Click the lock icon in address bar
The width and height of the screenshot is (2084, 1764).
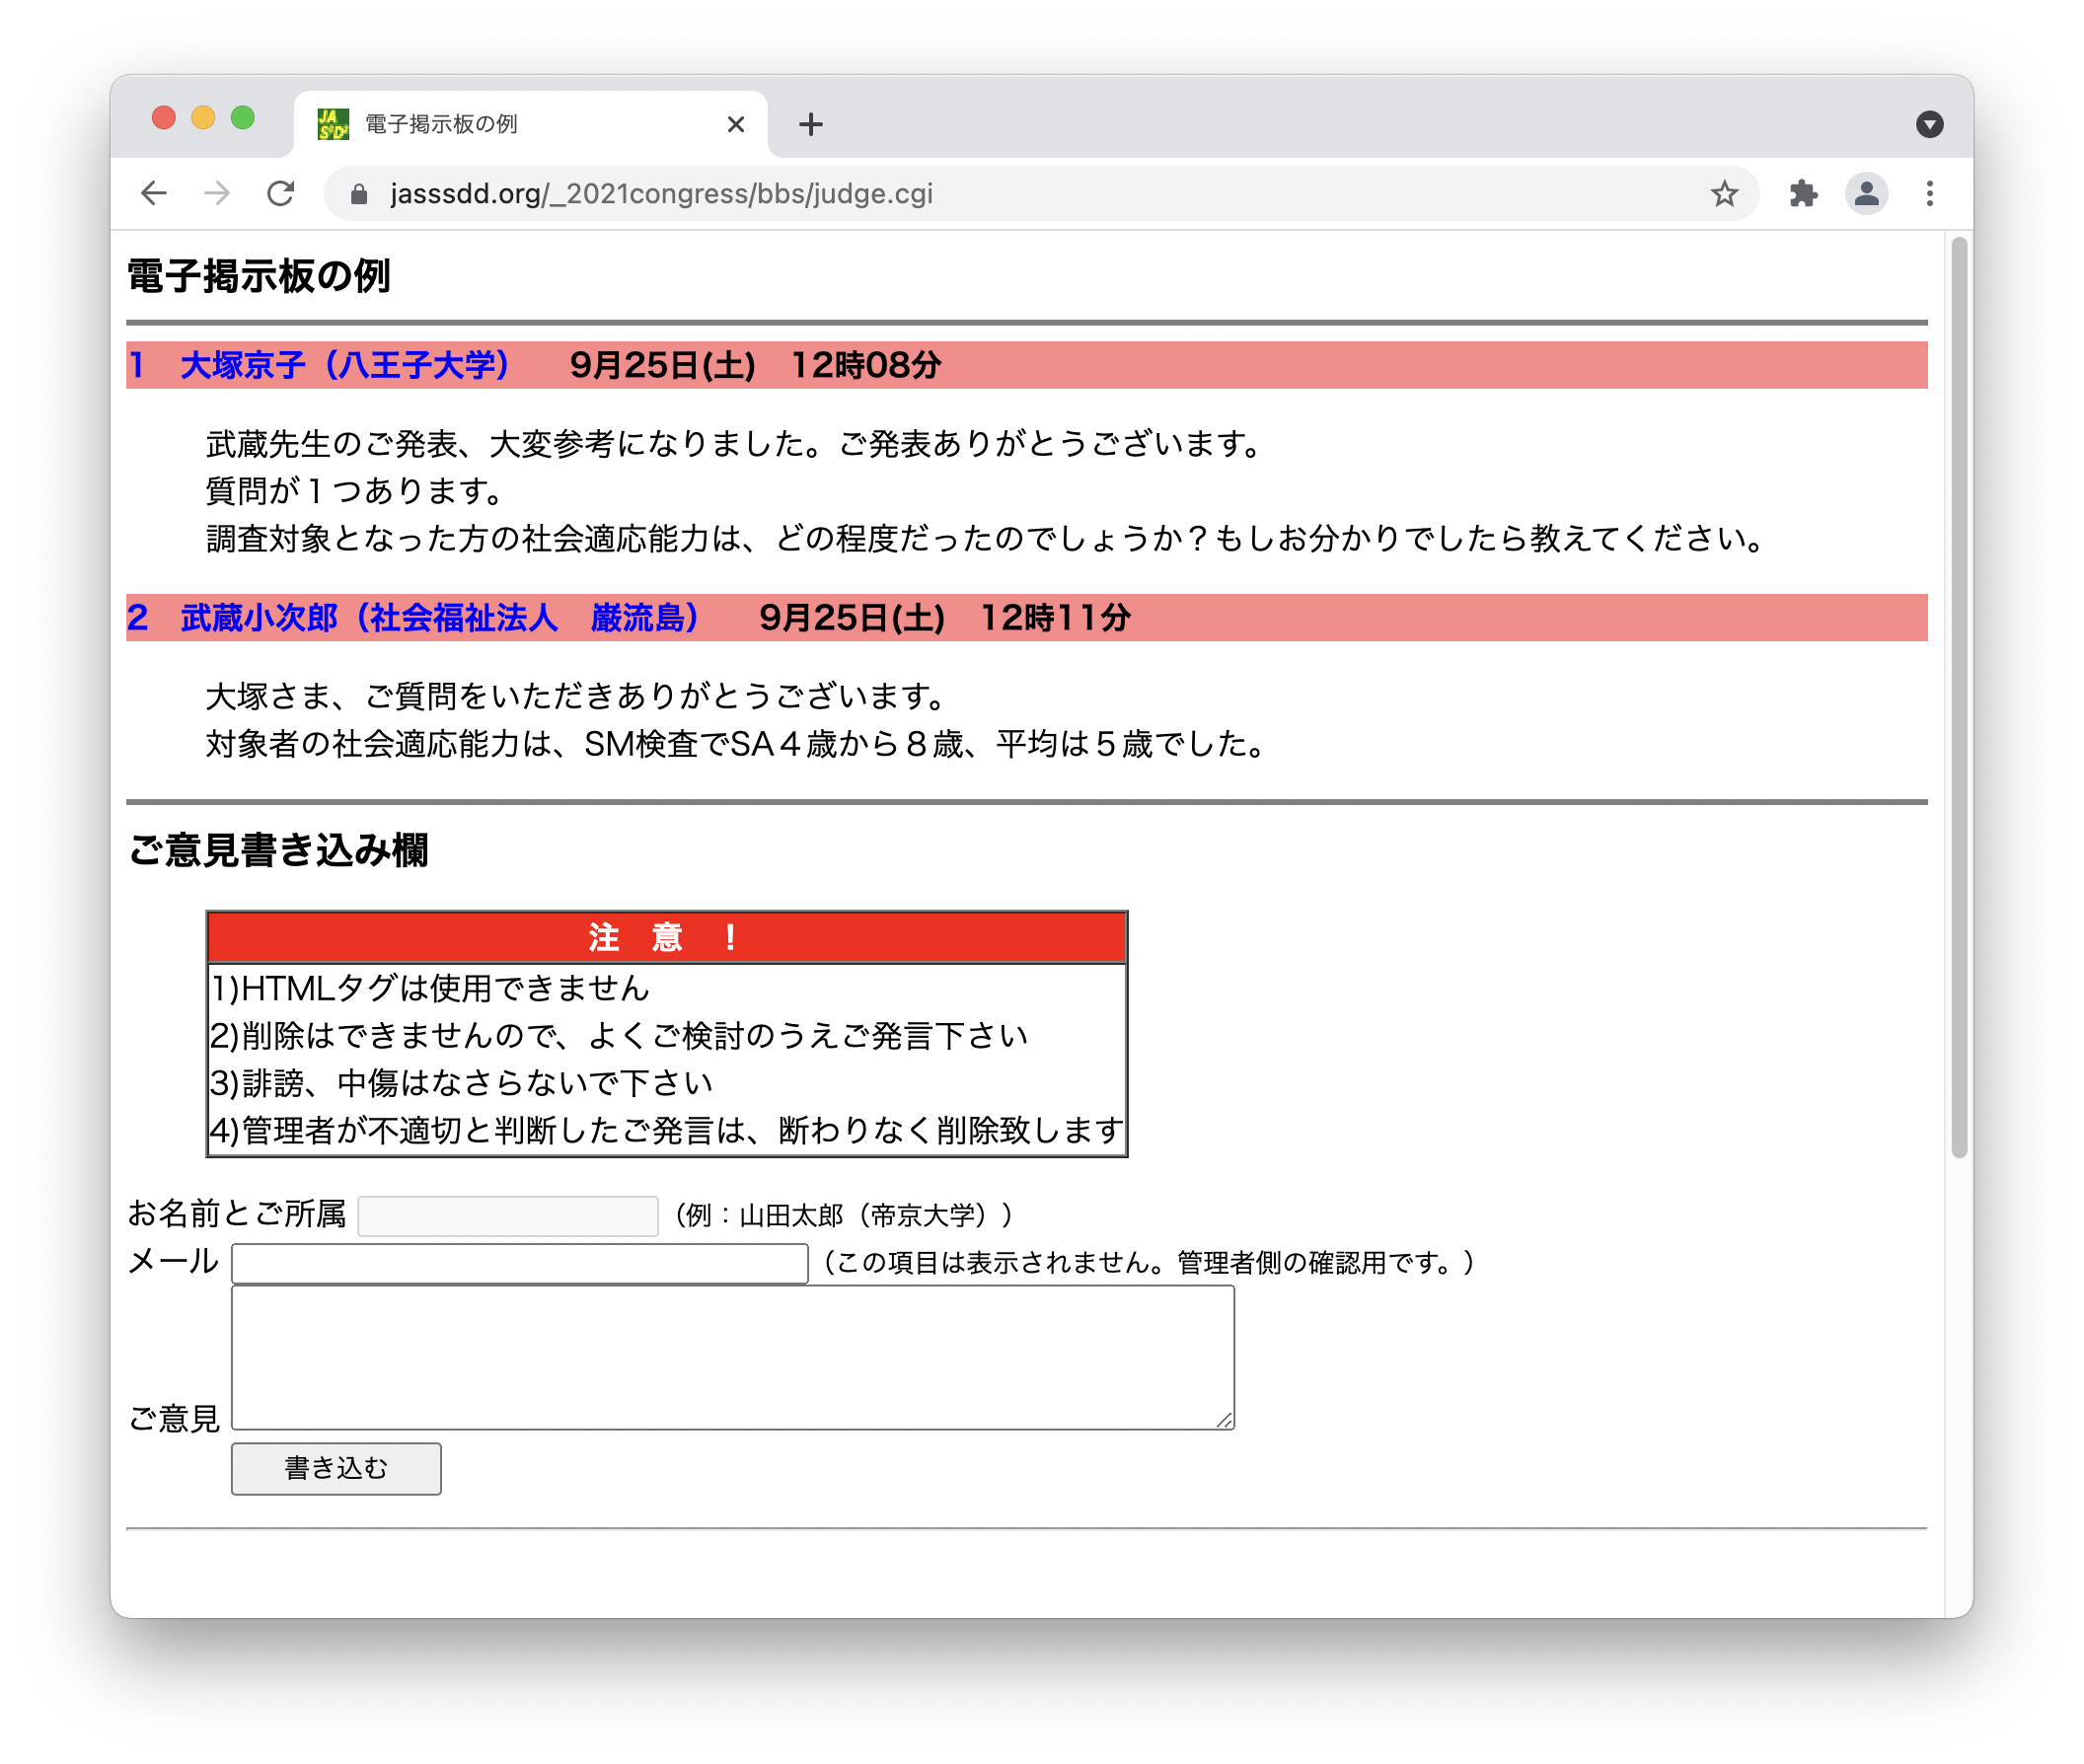(359, 194)
